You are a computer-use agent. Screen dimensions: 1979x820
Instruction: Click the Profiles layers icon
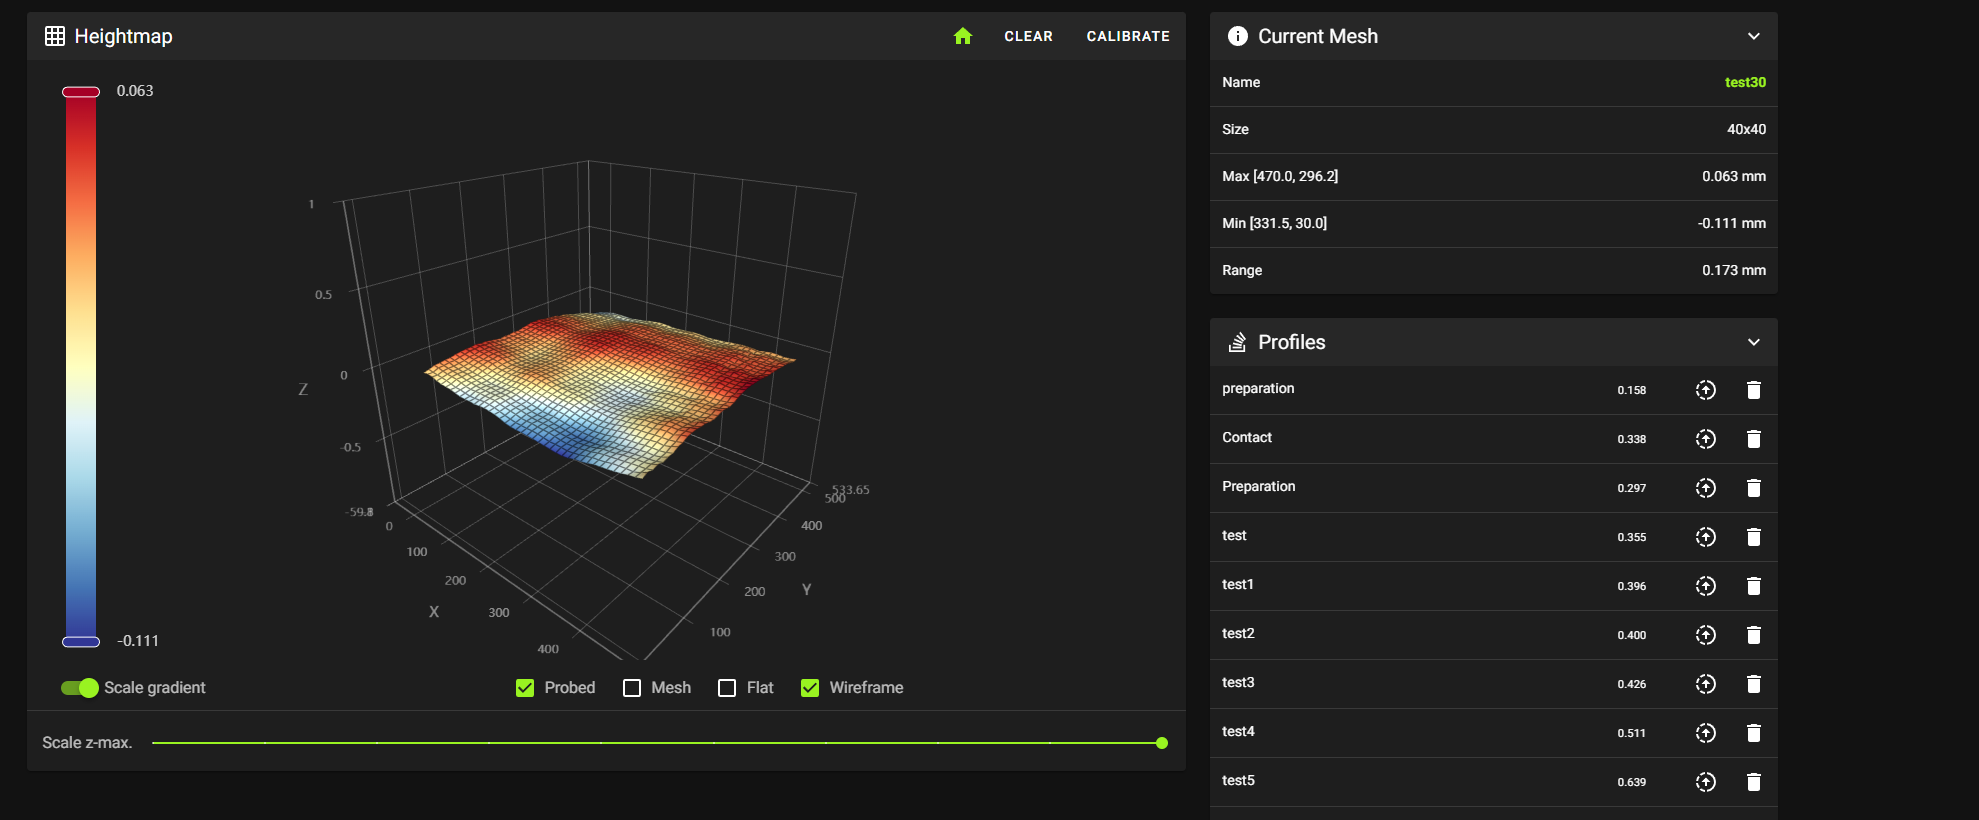(1238, 342)
